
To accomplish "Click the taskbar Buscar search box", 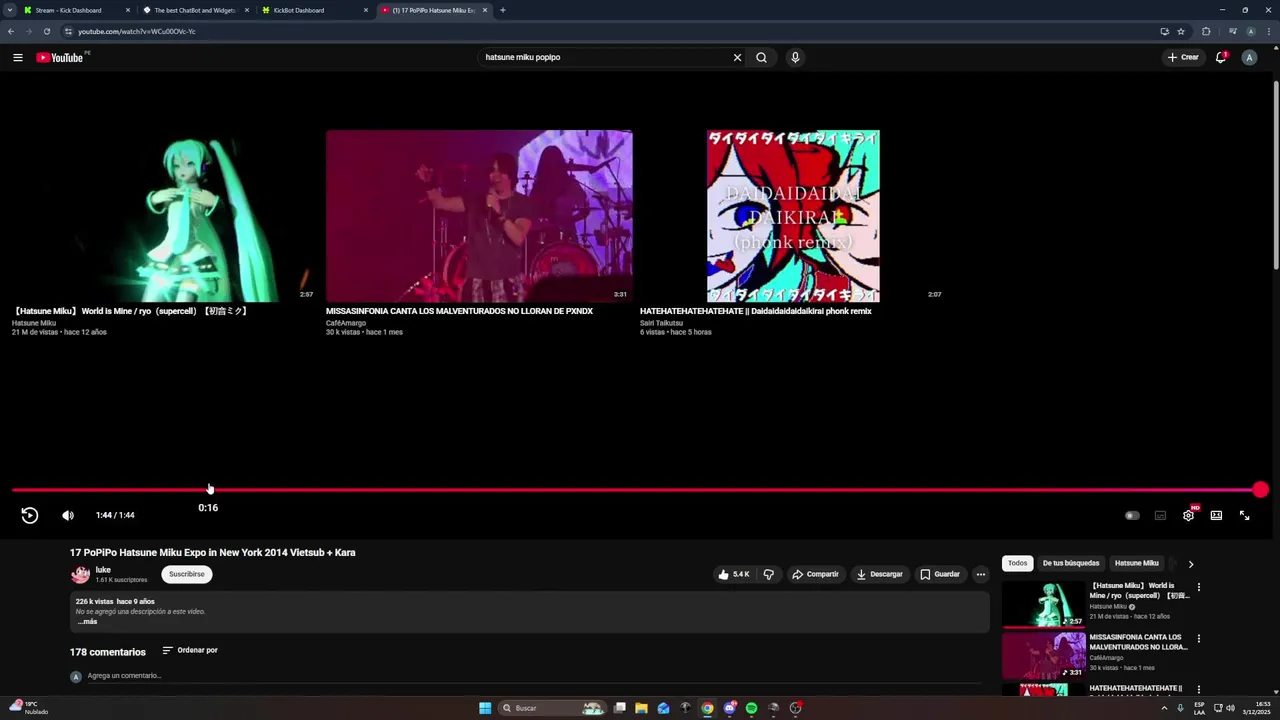I will pos(553,708).
